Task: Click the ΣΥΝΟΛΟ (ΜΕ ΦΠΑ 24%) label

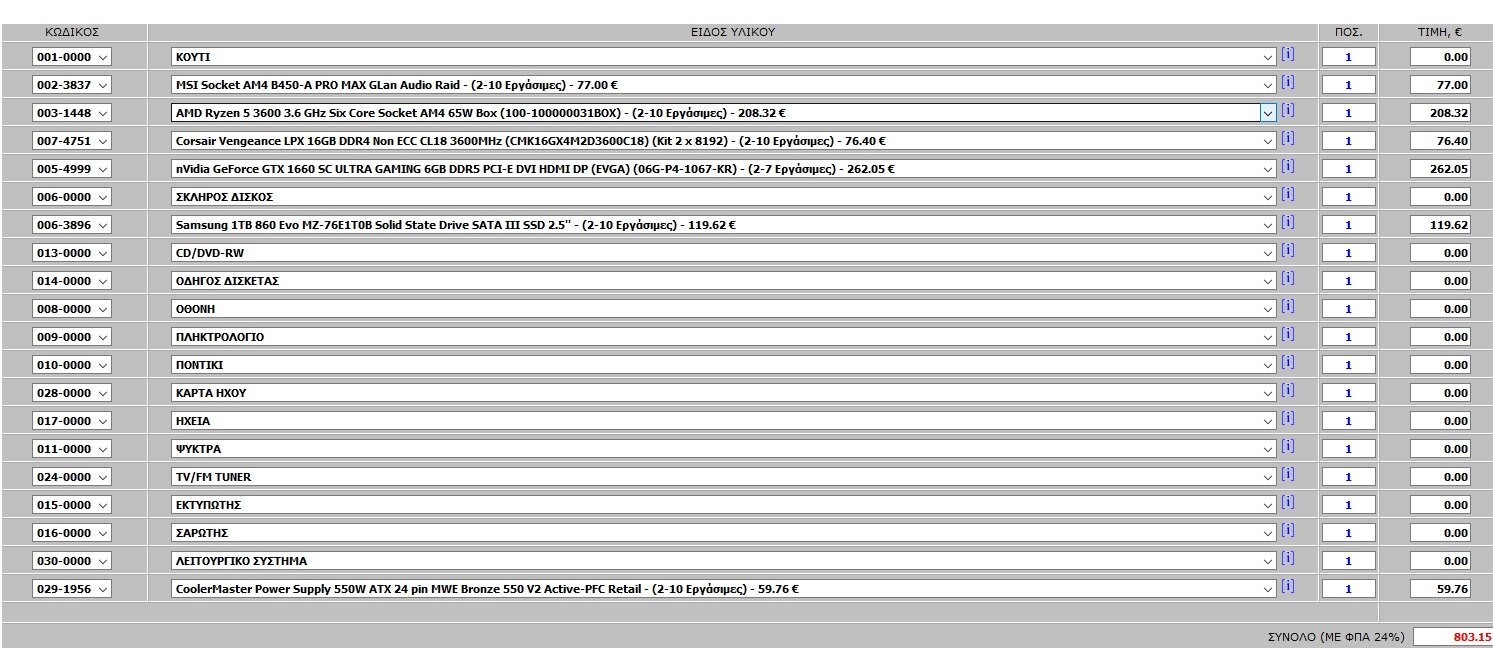Action: point(1335,637)
